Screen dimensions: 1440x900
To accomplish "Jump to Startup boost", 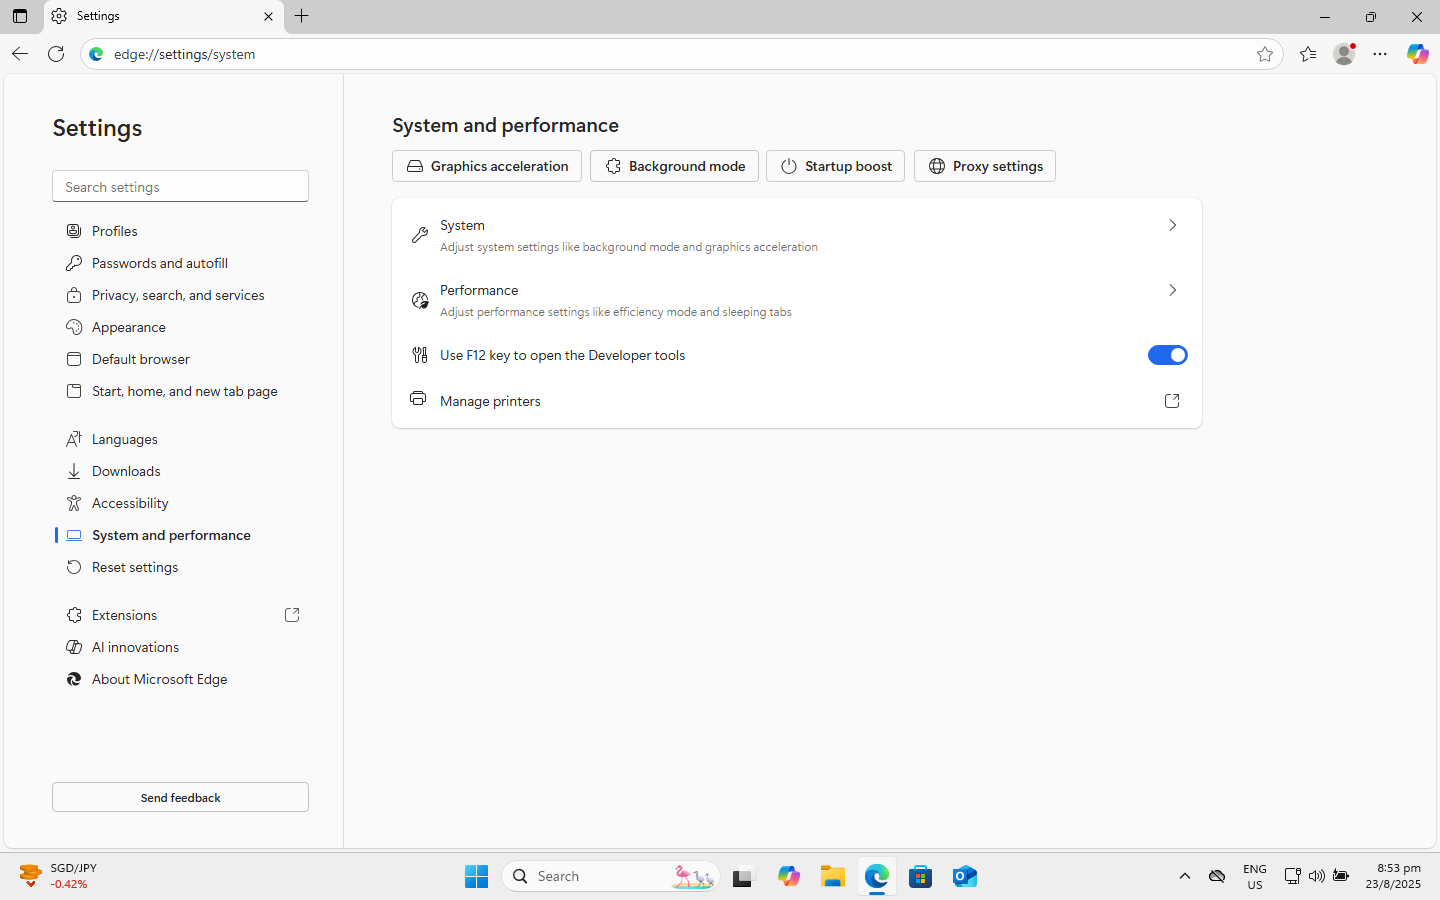I will pos(835,166).
